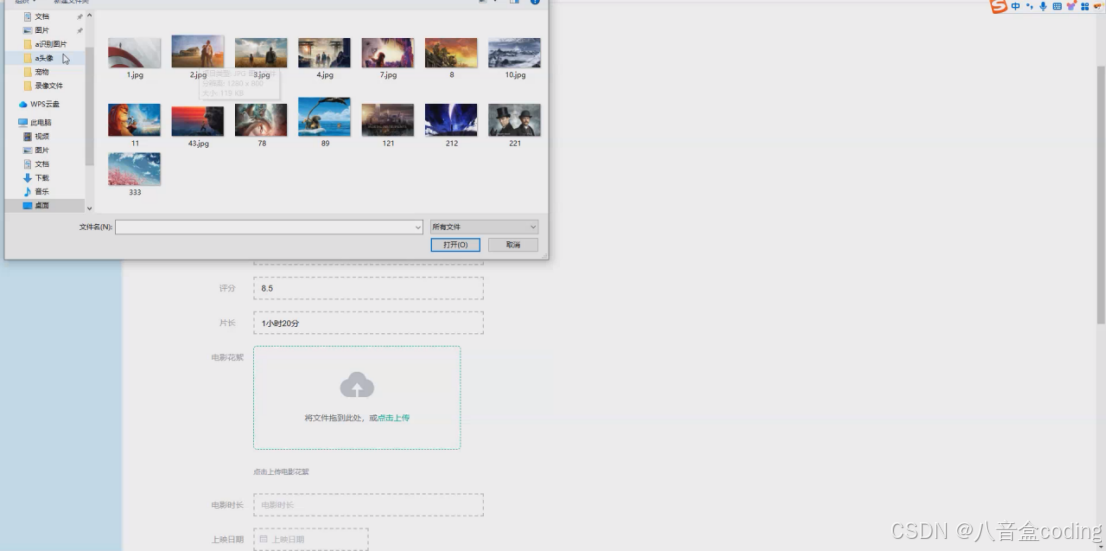Viewport: 1106px width, 551px height.
Task: Toggle the 中 Chinese/English input mode
Action: coord(1016,6)
